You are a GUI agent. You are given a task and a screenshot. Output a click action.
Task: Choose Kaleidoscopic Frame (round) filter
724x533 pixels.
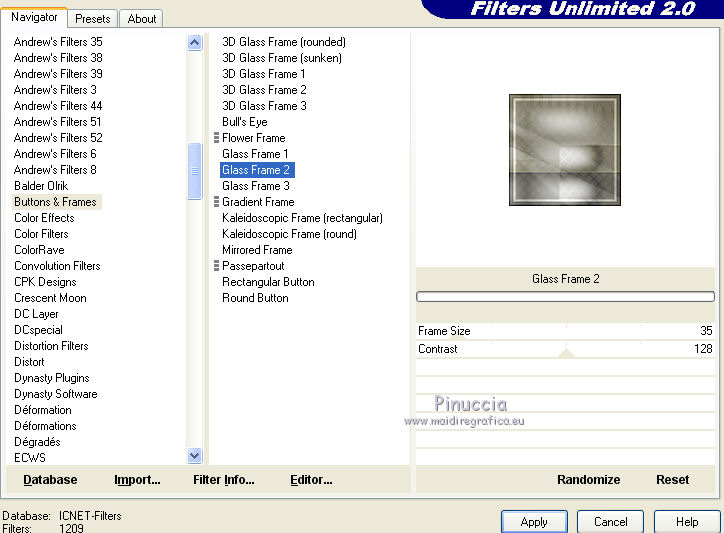pyautogui.click(x=290, y=234)
